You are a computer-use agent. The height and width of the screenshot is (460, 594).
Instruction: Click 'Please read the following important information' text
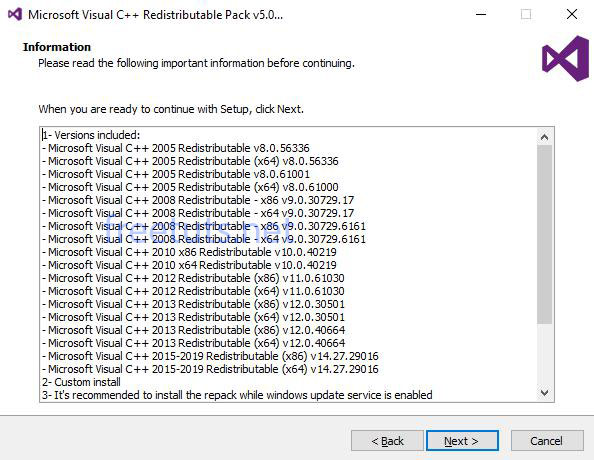196,63
